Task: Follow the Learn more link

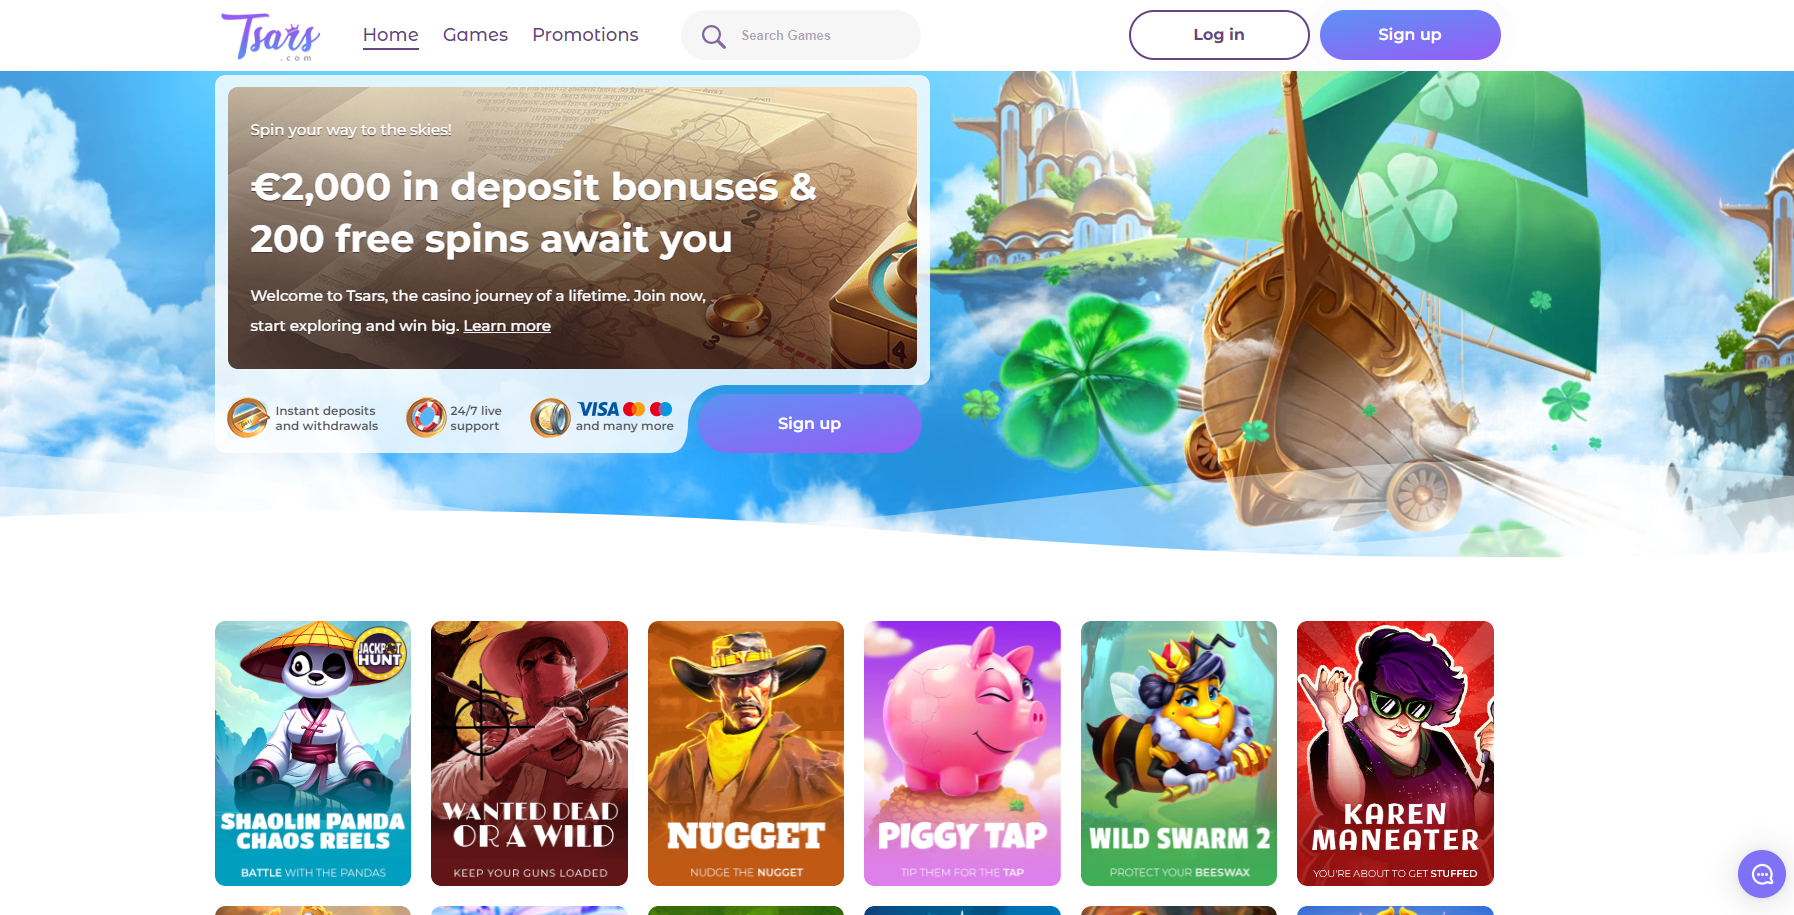Action: [x=507, y=326]
